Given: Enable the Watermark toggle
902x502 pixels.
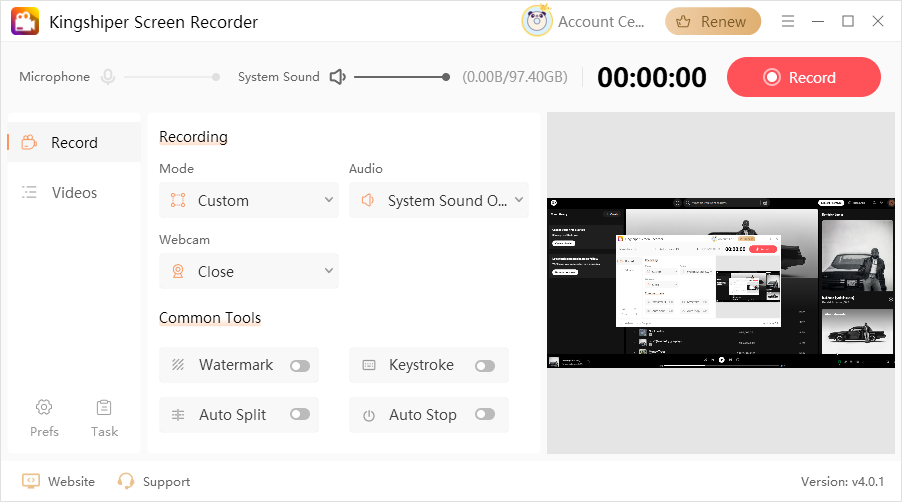Looking at the screenshot, I should click(300, 366).
